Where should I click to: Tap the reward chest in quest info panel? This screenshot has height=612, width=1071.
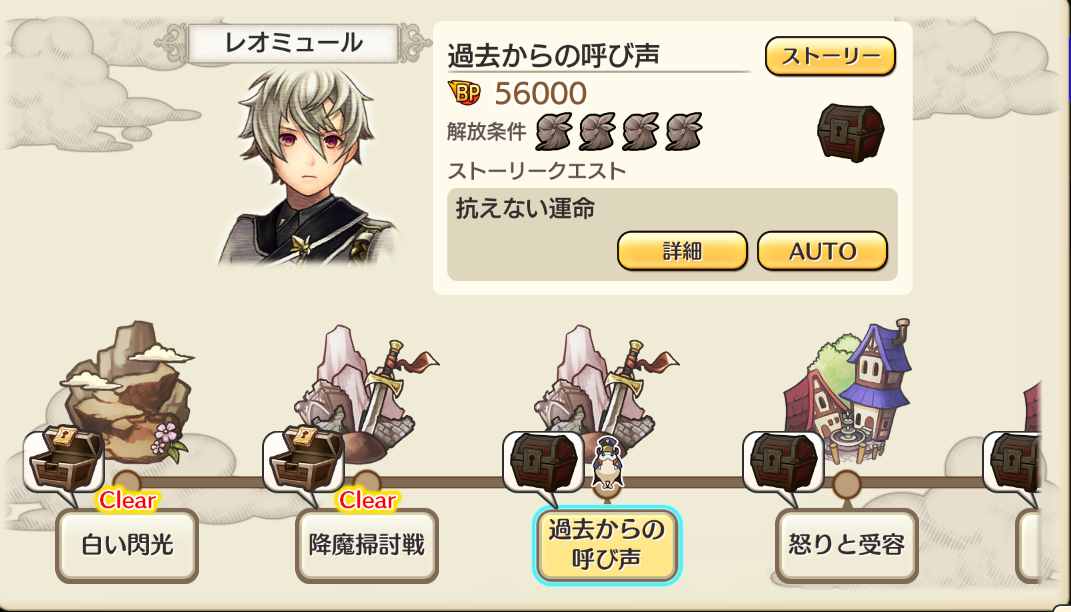pos(850,133)
